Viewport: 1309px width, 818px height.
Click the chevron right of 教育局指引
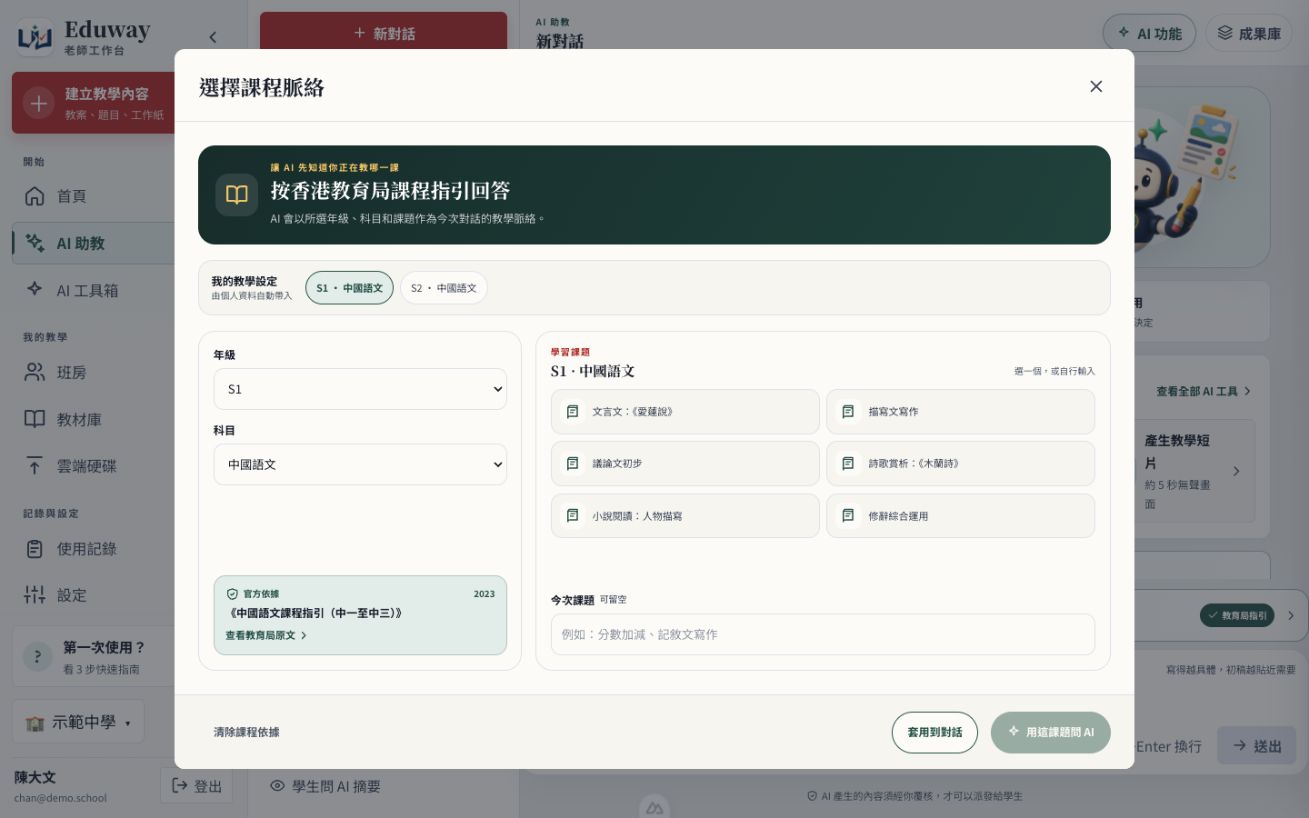coord(1290,616)
